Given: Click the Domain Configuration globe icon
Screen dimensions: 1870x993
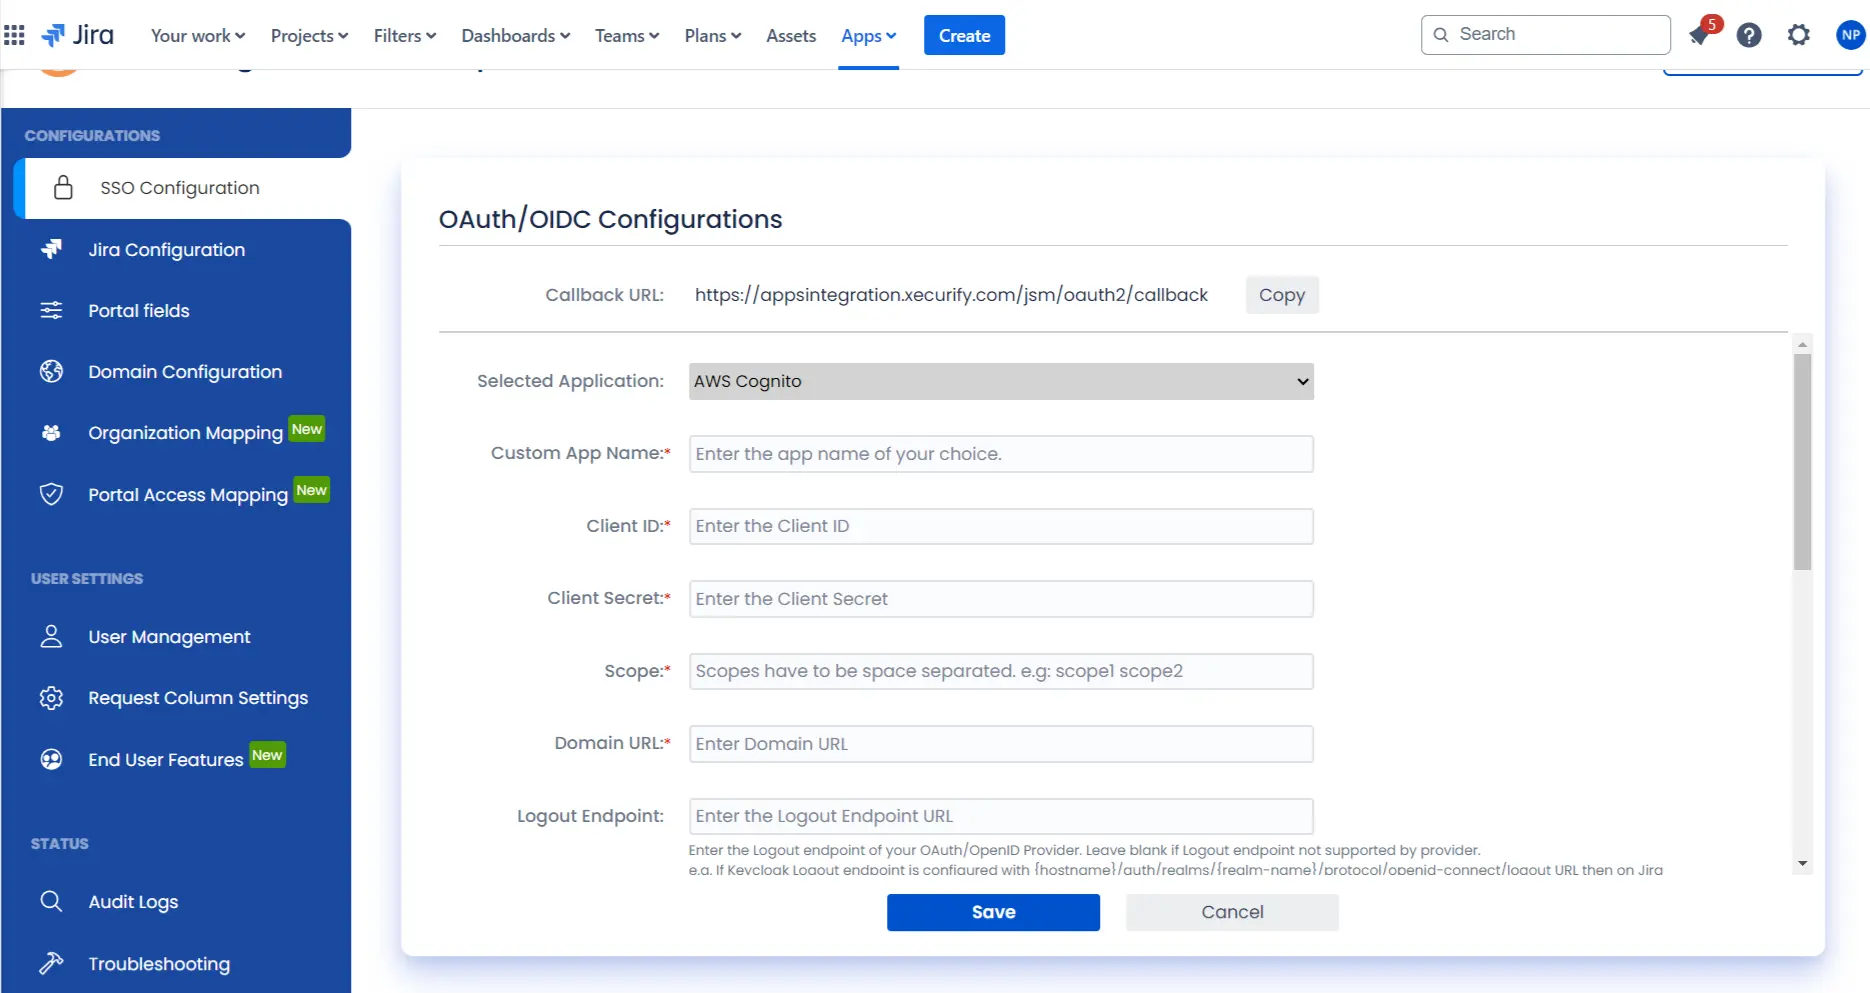Looking at the screenshot, I should point(51,371).
